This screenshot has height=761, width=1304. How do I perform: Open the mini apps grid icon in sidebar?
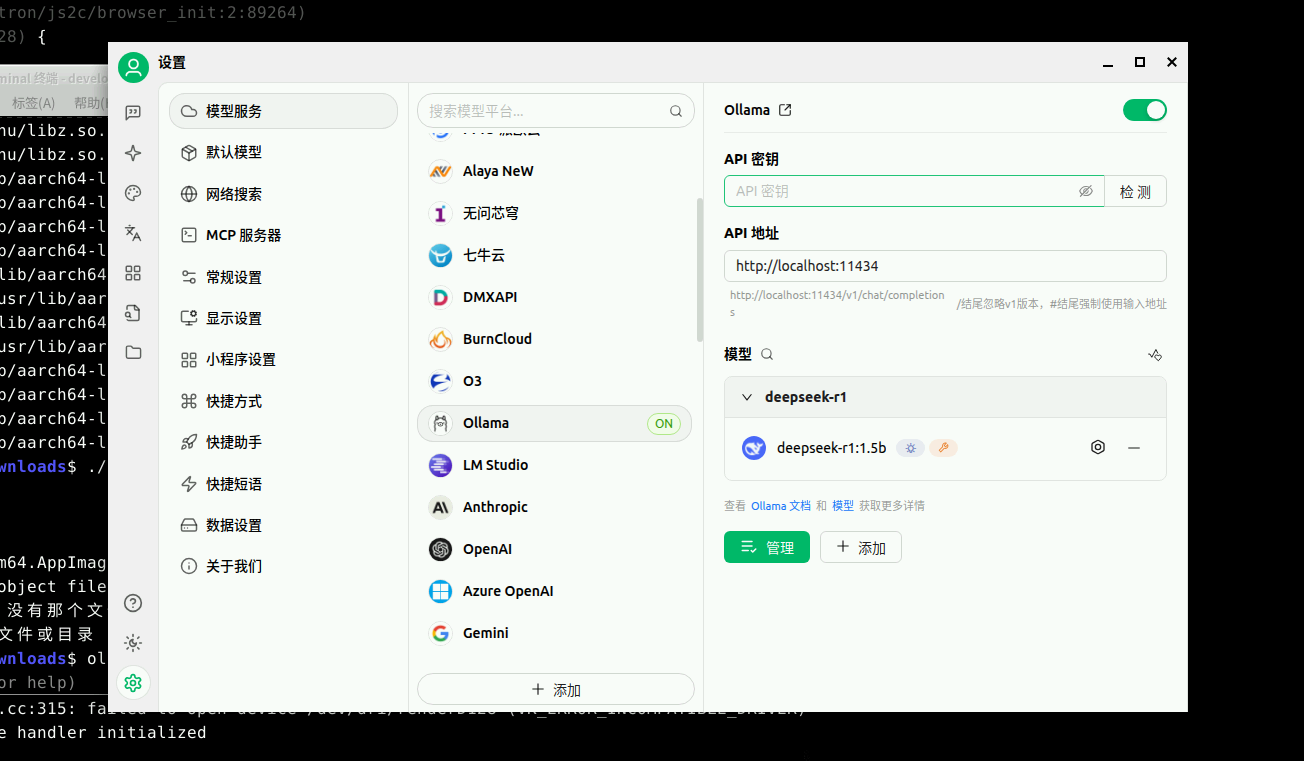click(133, 273)
